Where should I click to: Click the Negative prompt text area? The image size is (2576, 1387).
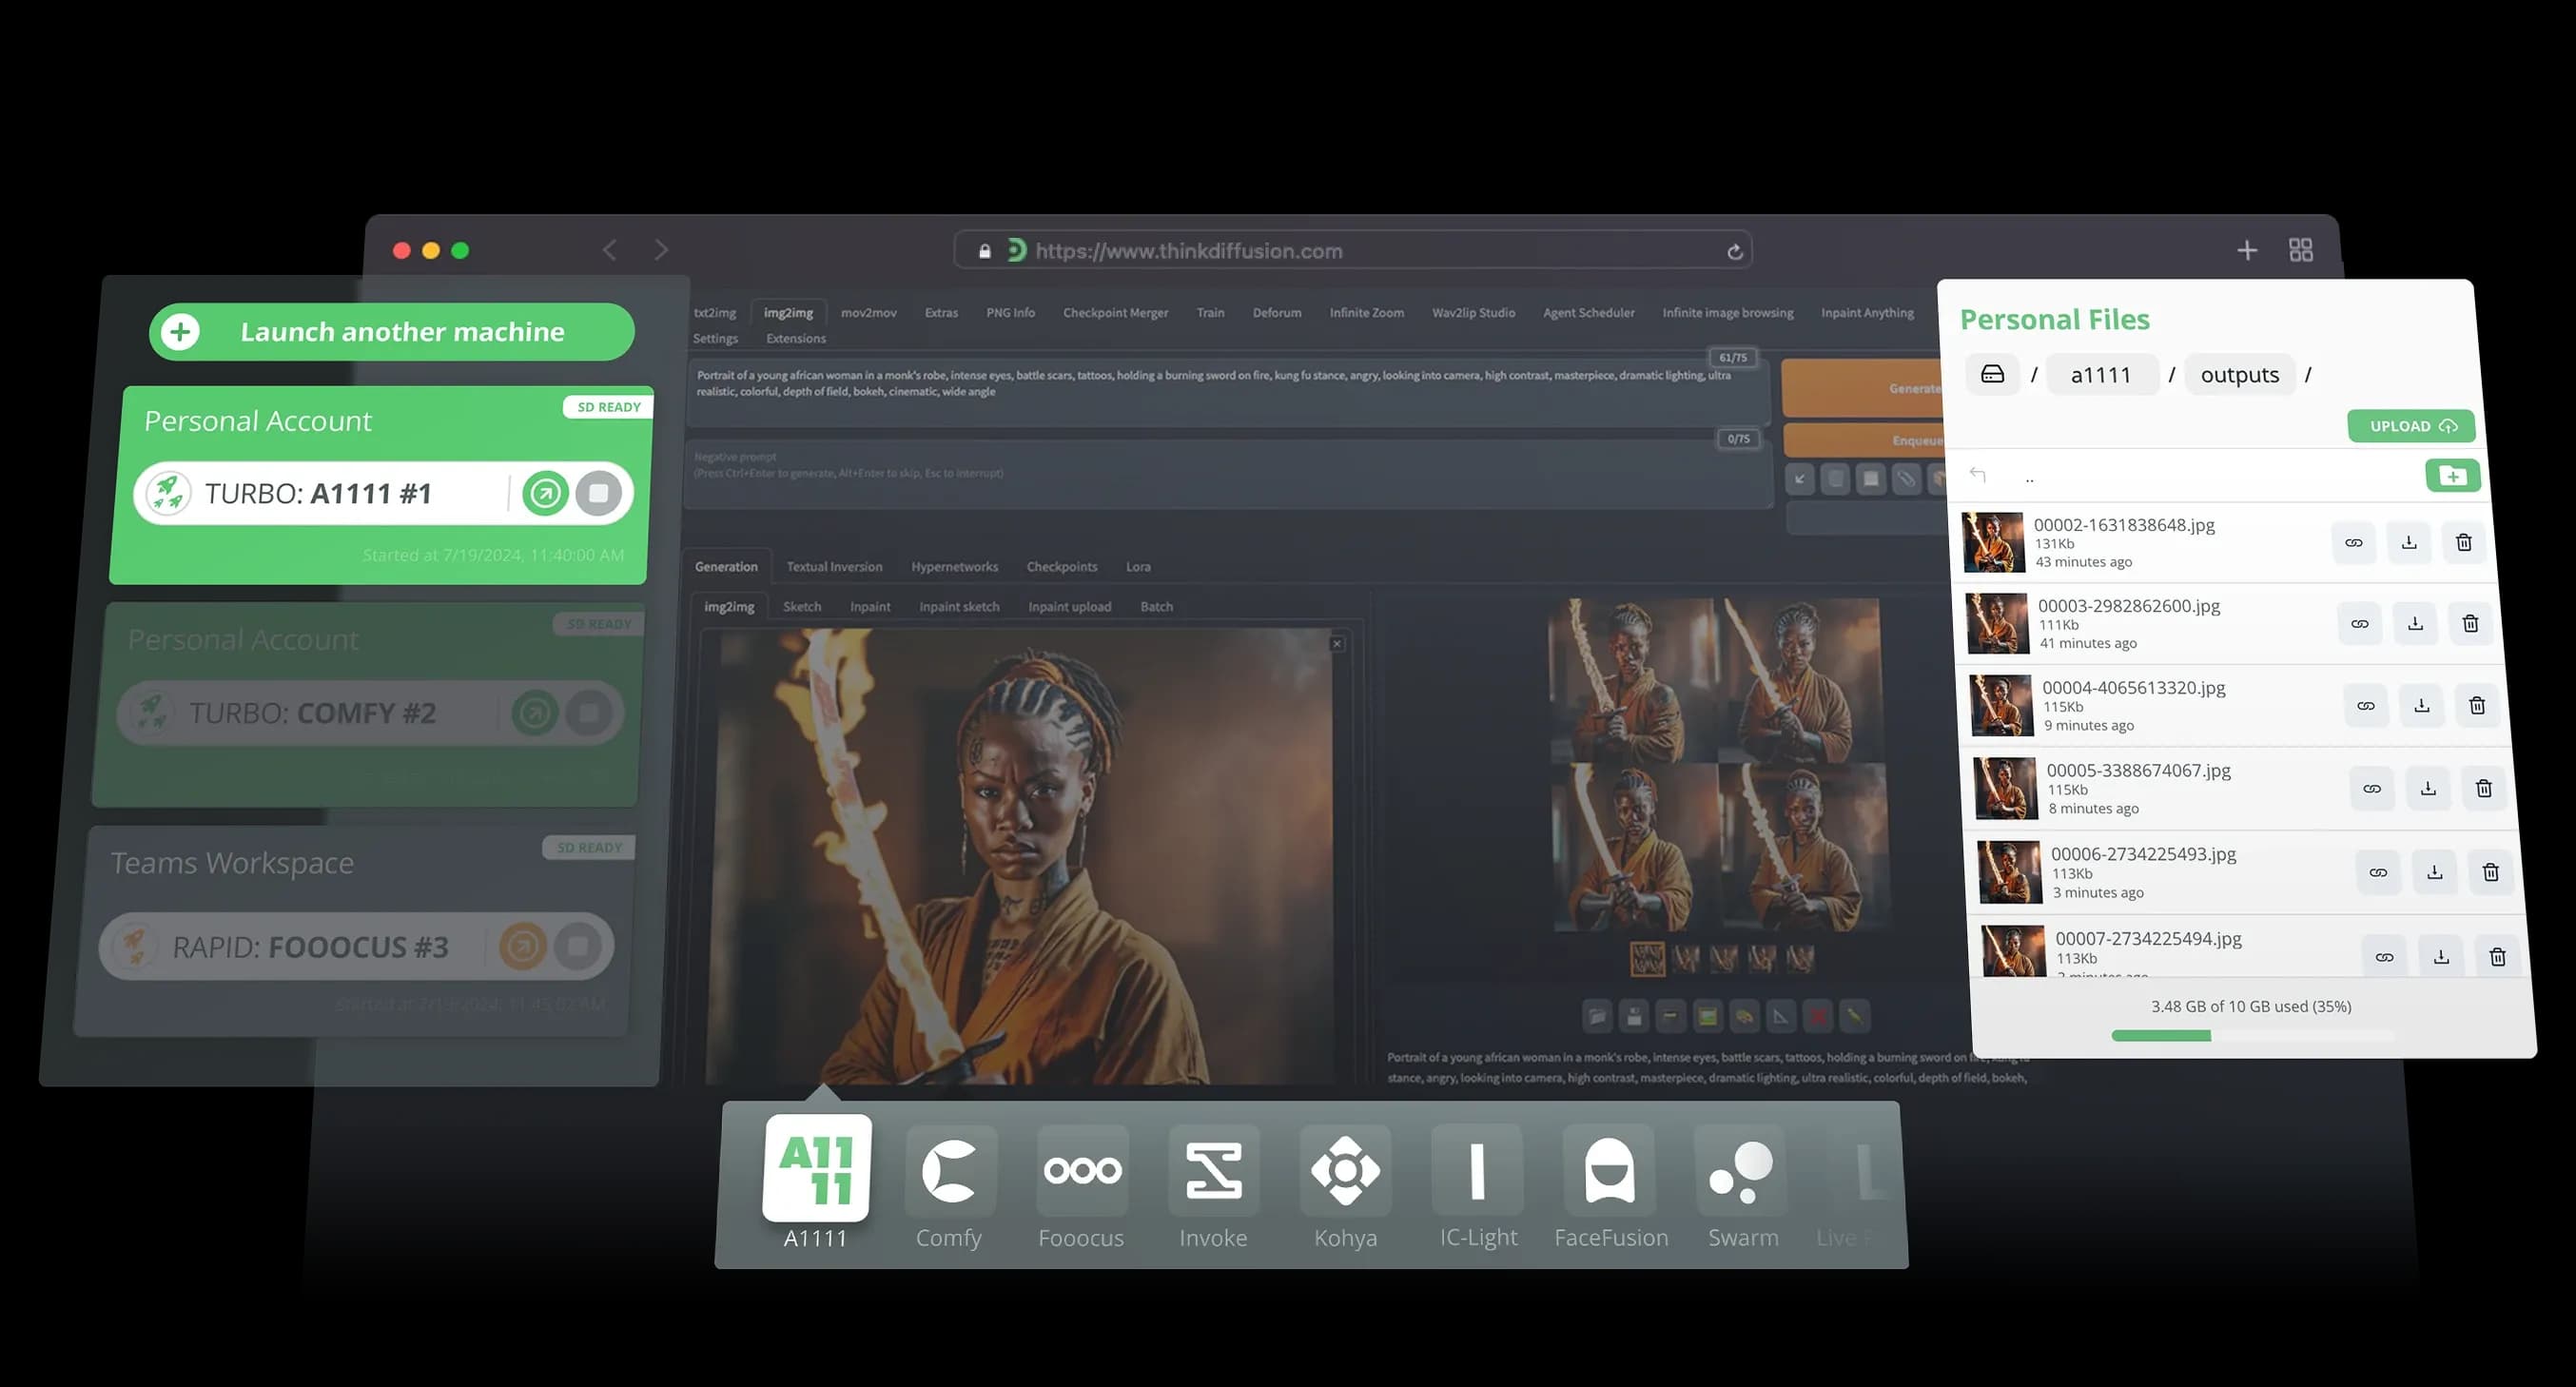(x=1226, y=476)
